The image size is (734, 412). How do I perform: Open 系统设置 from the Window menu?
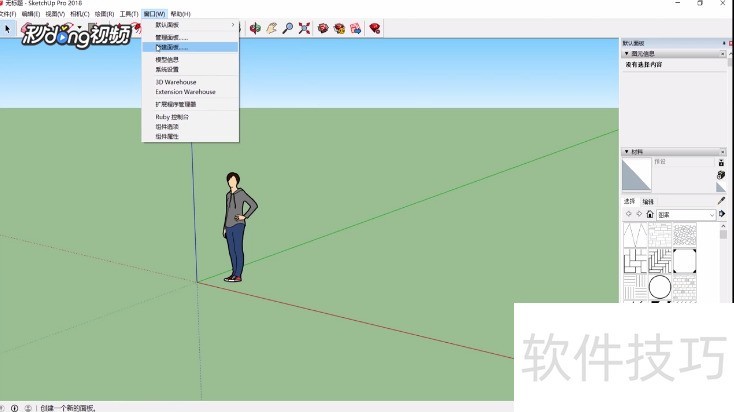pos(191,69)
